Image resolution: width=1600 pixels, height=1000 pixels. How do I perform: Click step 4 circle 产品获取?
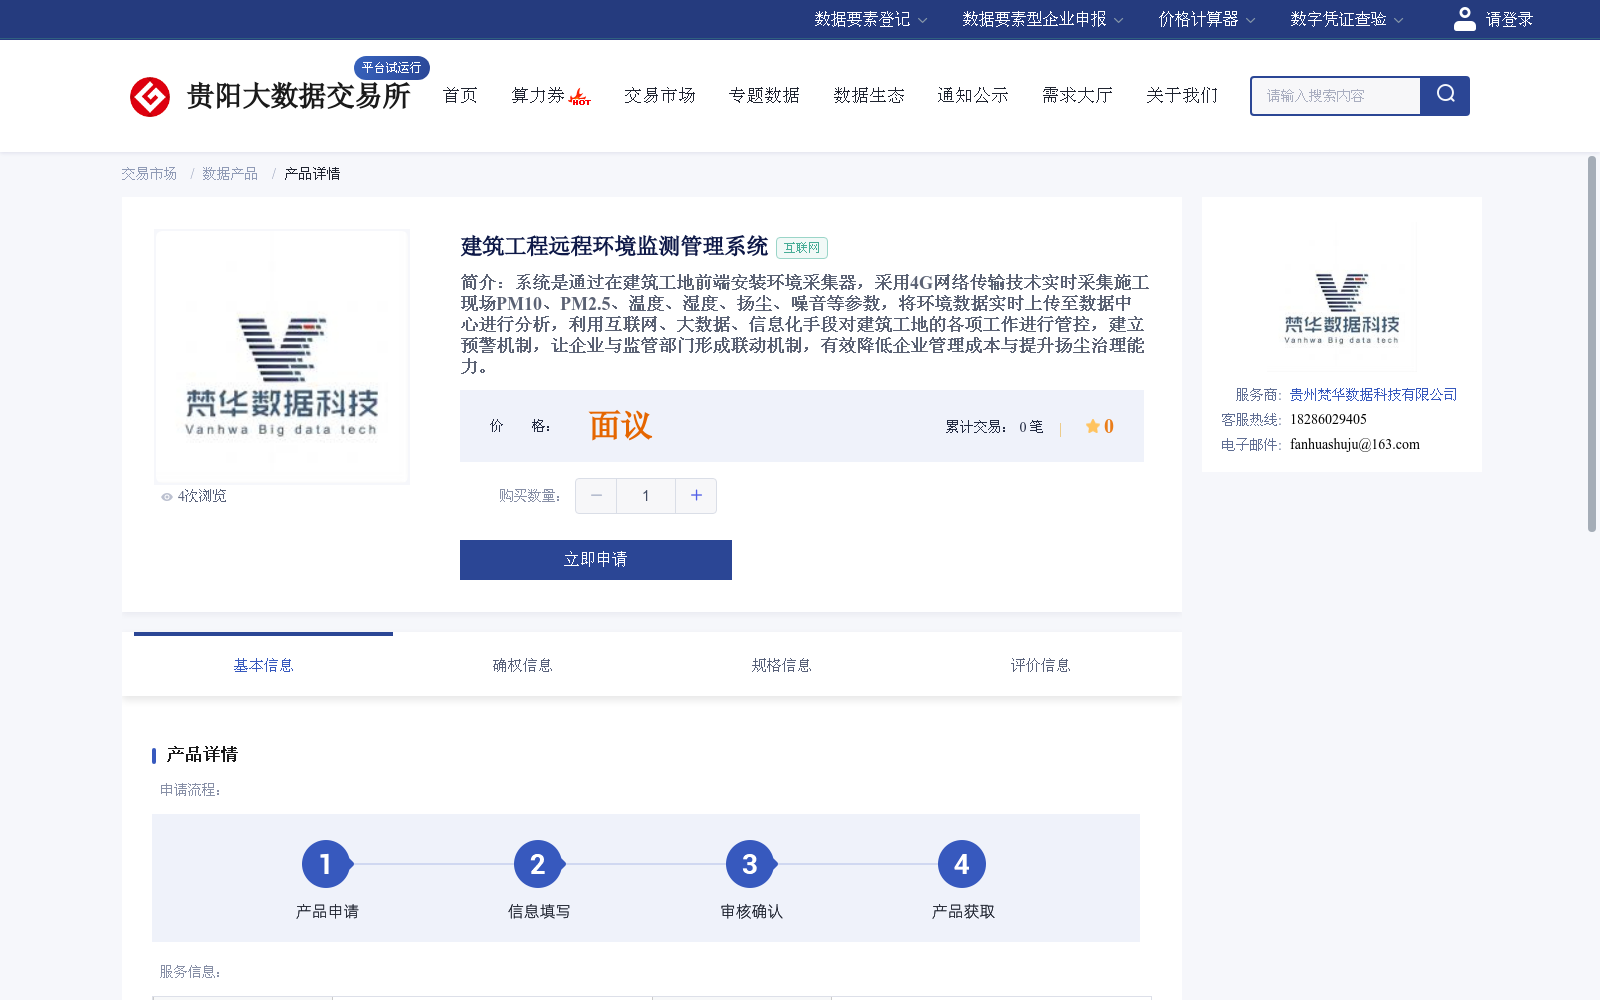tap(962, 864)
